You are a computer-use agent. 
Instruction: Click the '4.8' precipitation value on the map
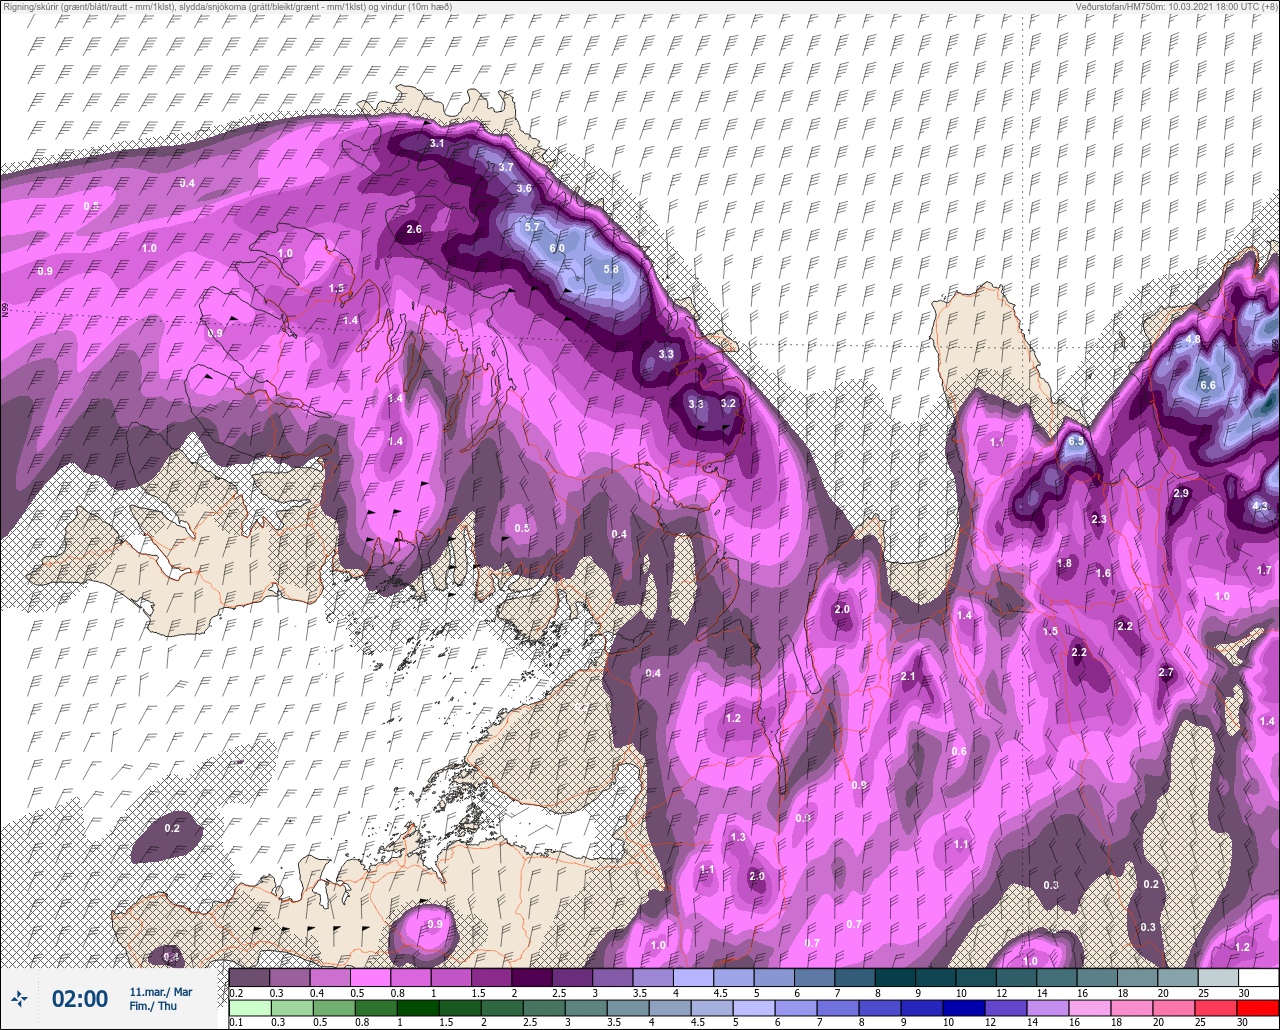point(1192,339)
